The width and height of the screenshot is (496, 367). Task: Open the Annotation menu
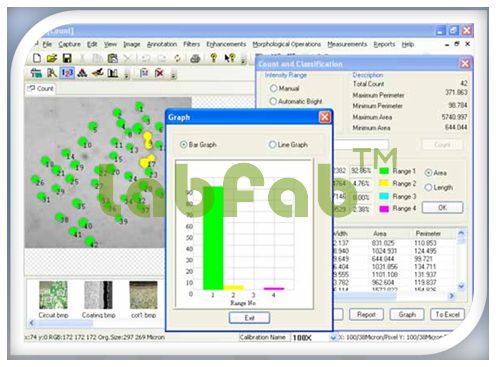162,44
